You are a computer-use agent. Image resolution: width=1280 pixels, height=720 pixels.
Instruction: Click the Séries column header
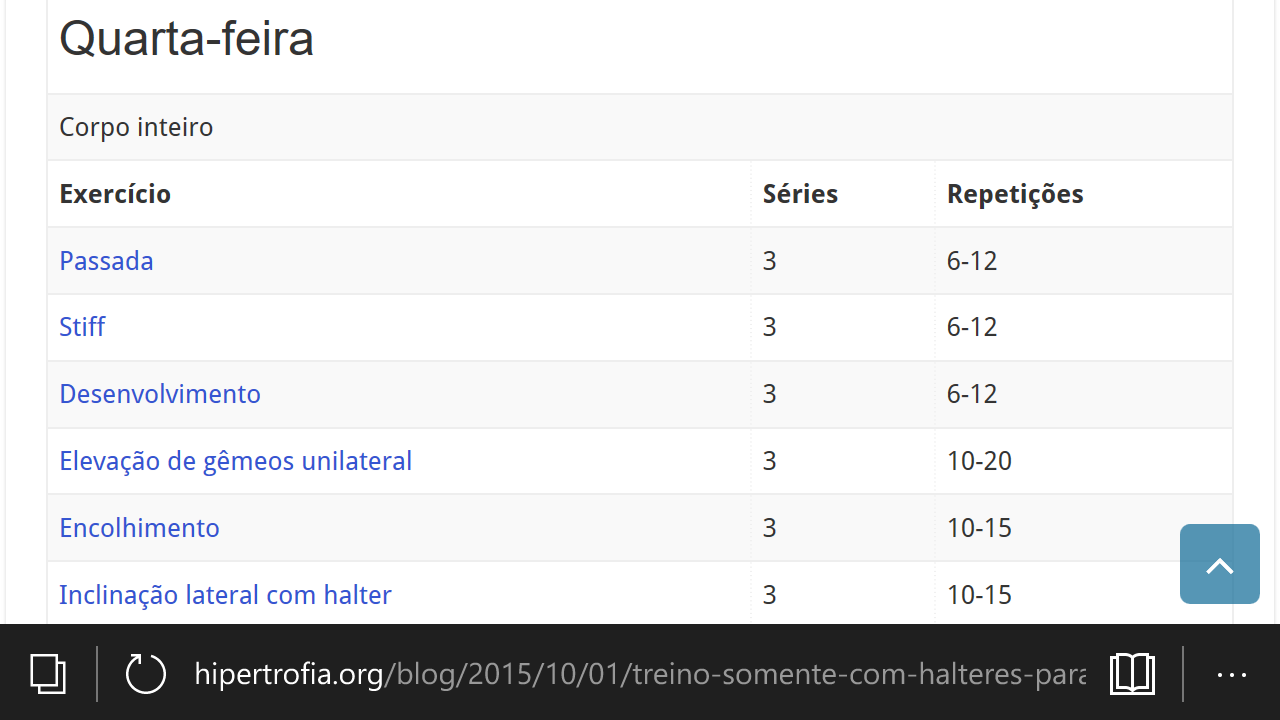pyautogui.click(x=800, y=194)
